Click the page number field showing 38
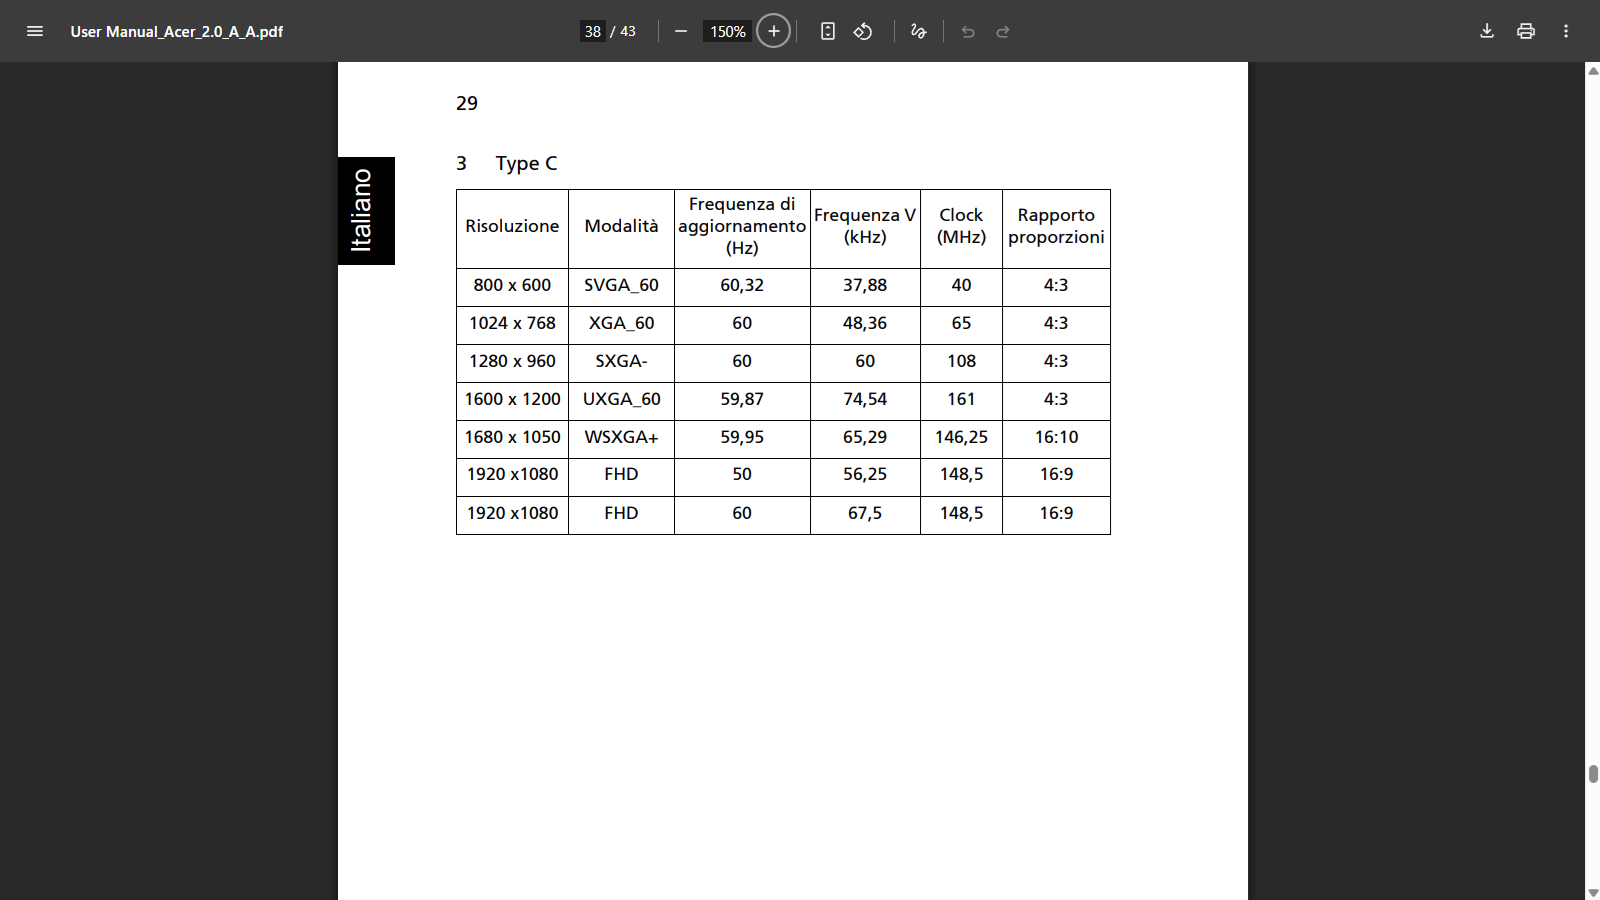 click(x=593, y=31)
